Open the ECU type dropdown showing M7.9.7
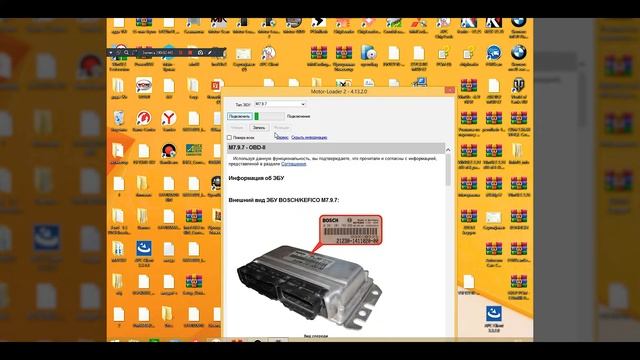 (280, 104)
